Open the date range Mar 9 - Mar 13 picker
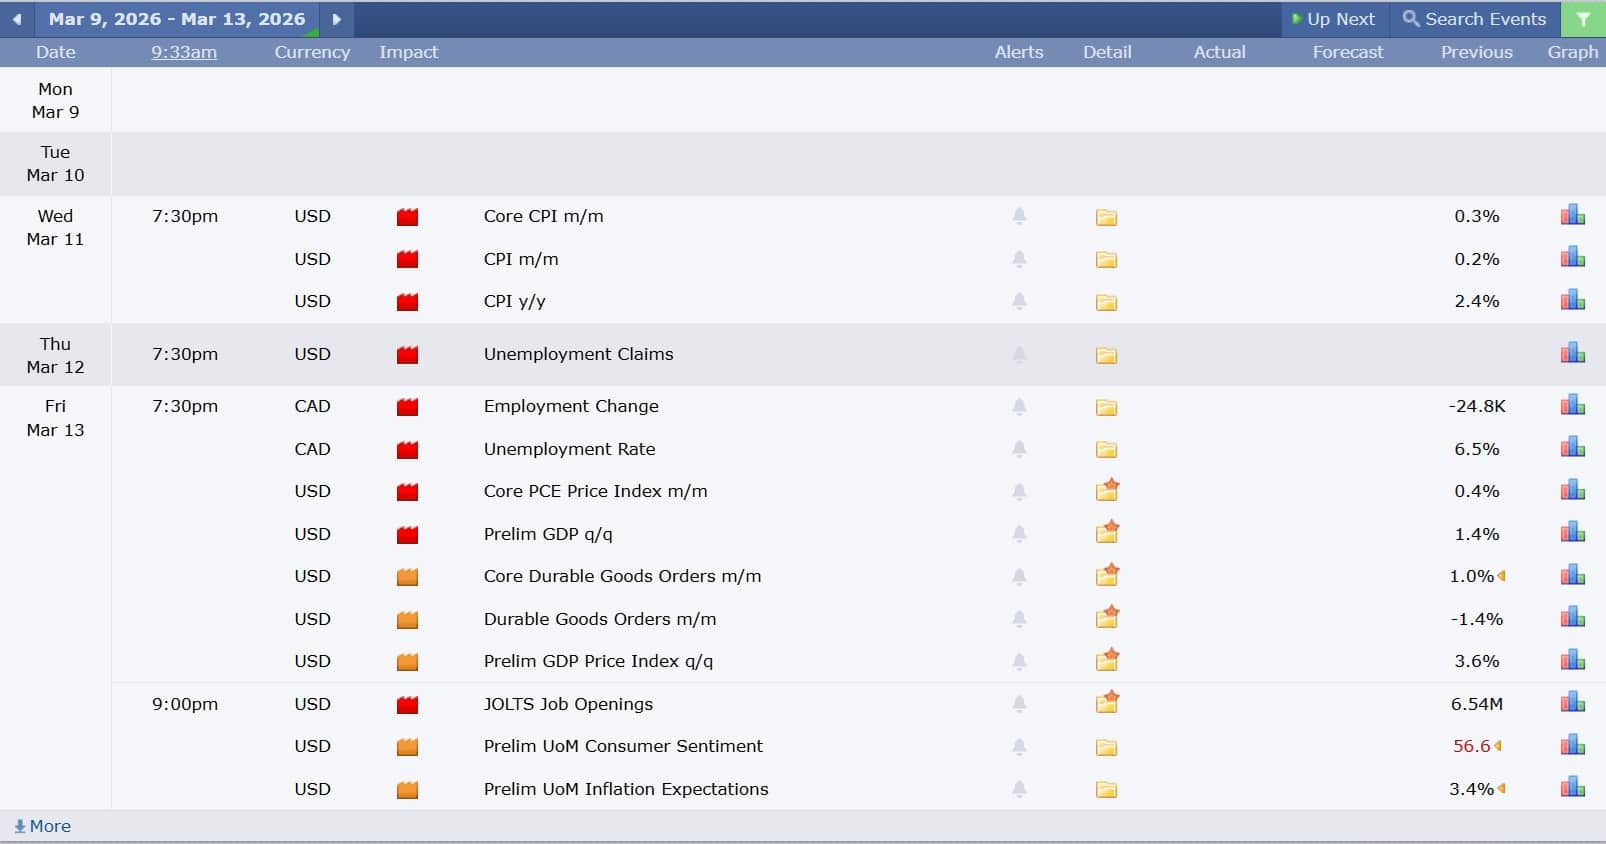 [177, 19]
